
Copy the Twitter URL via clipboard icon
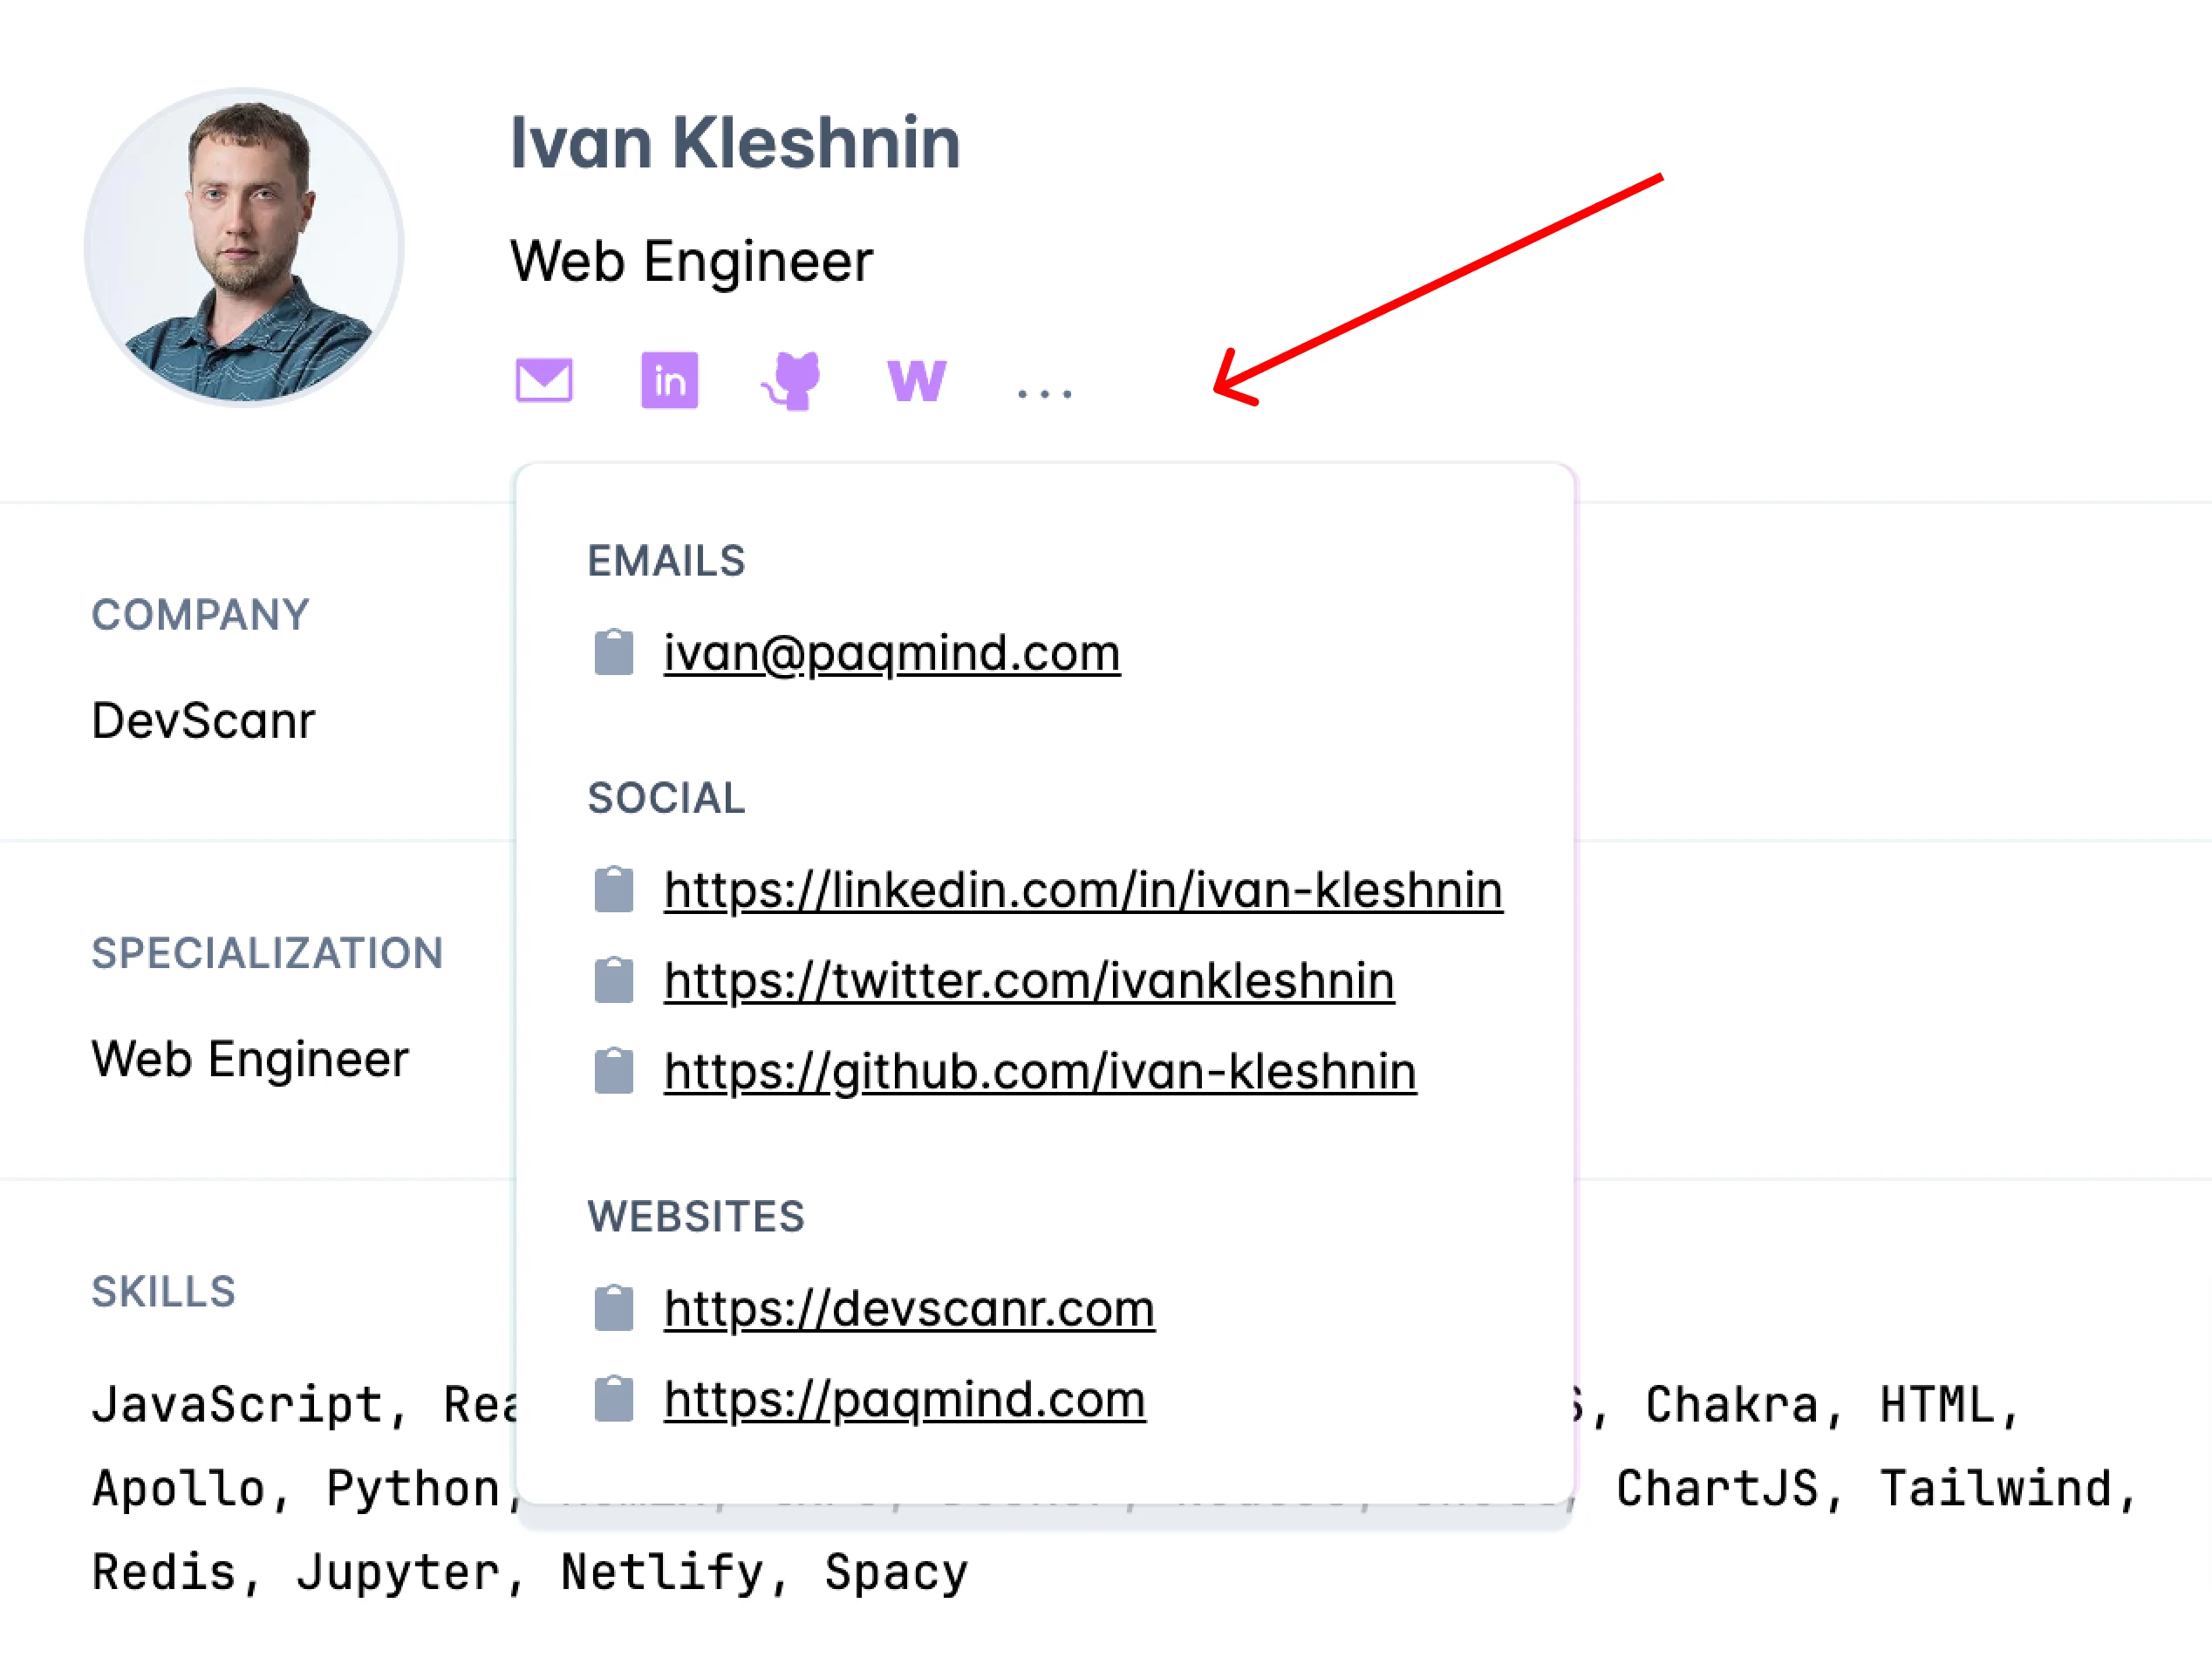pyautogui.click(x=613, y=980)
